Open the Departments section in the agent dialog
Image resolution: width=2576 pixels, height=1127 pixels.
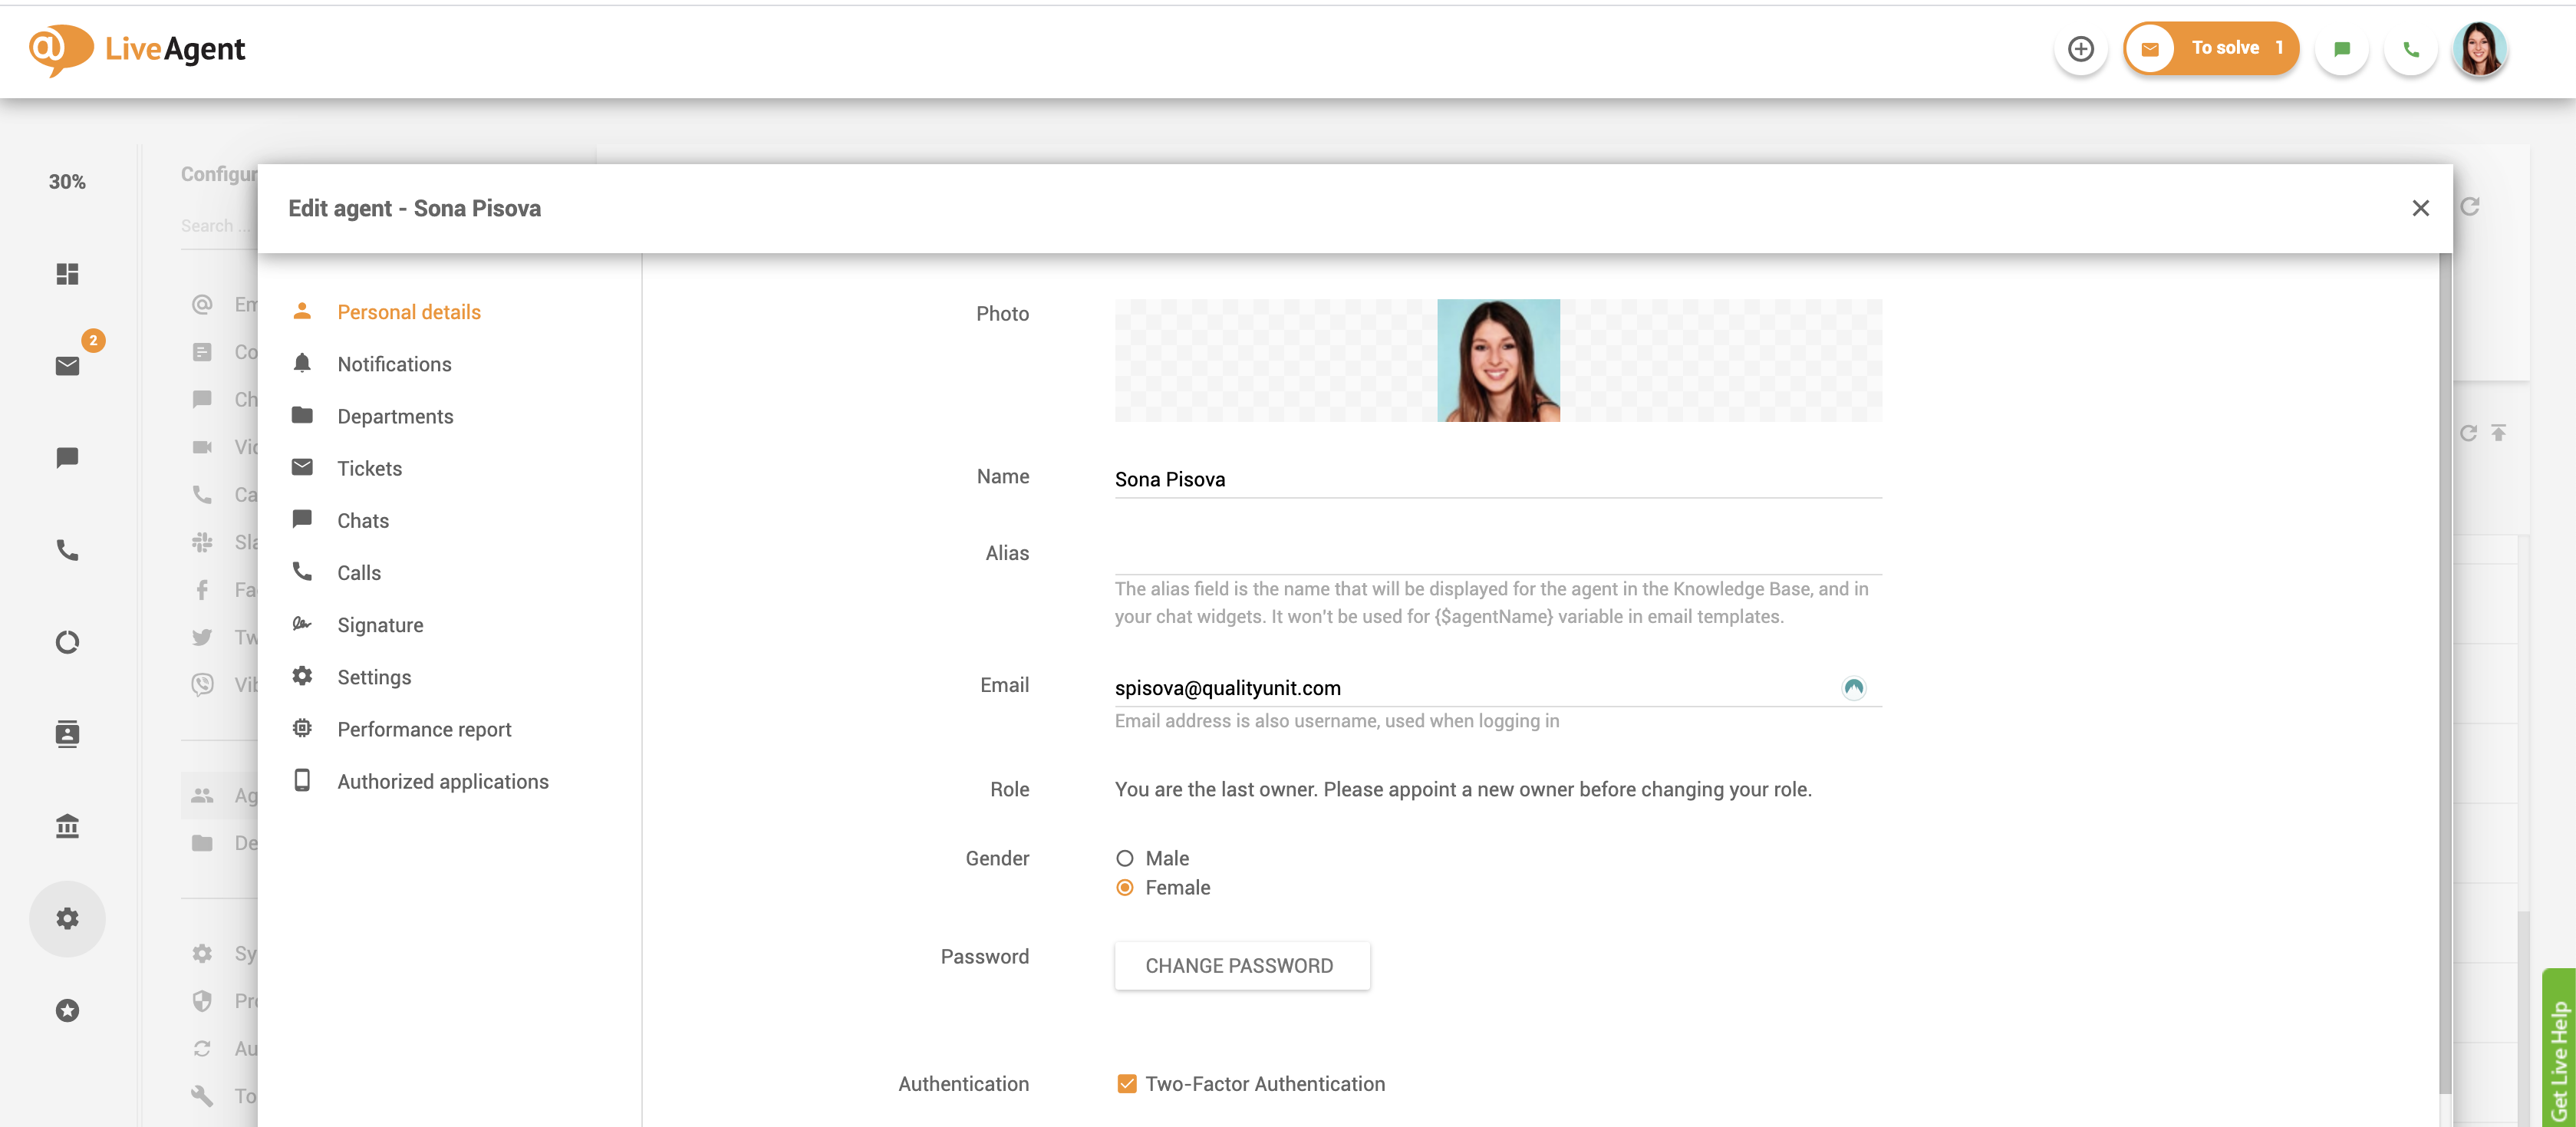395,415
